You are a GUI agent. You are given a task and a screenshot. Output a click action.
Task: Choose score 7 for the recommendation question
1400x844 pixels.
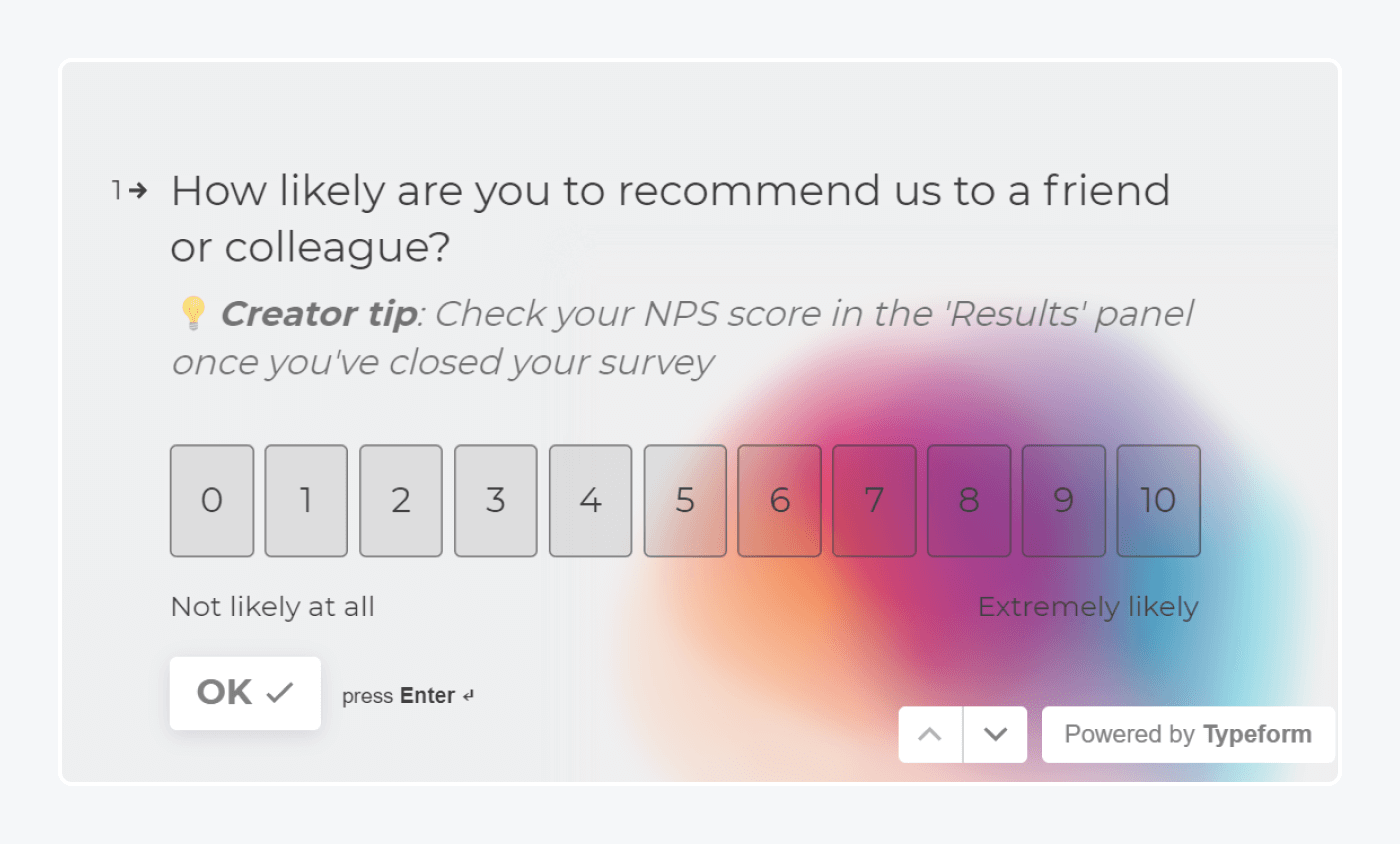[x=874, y=500]
